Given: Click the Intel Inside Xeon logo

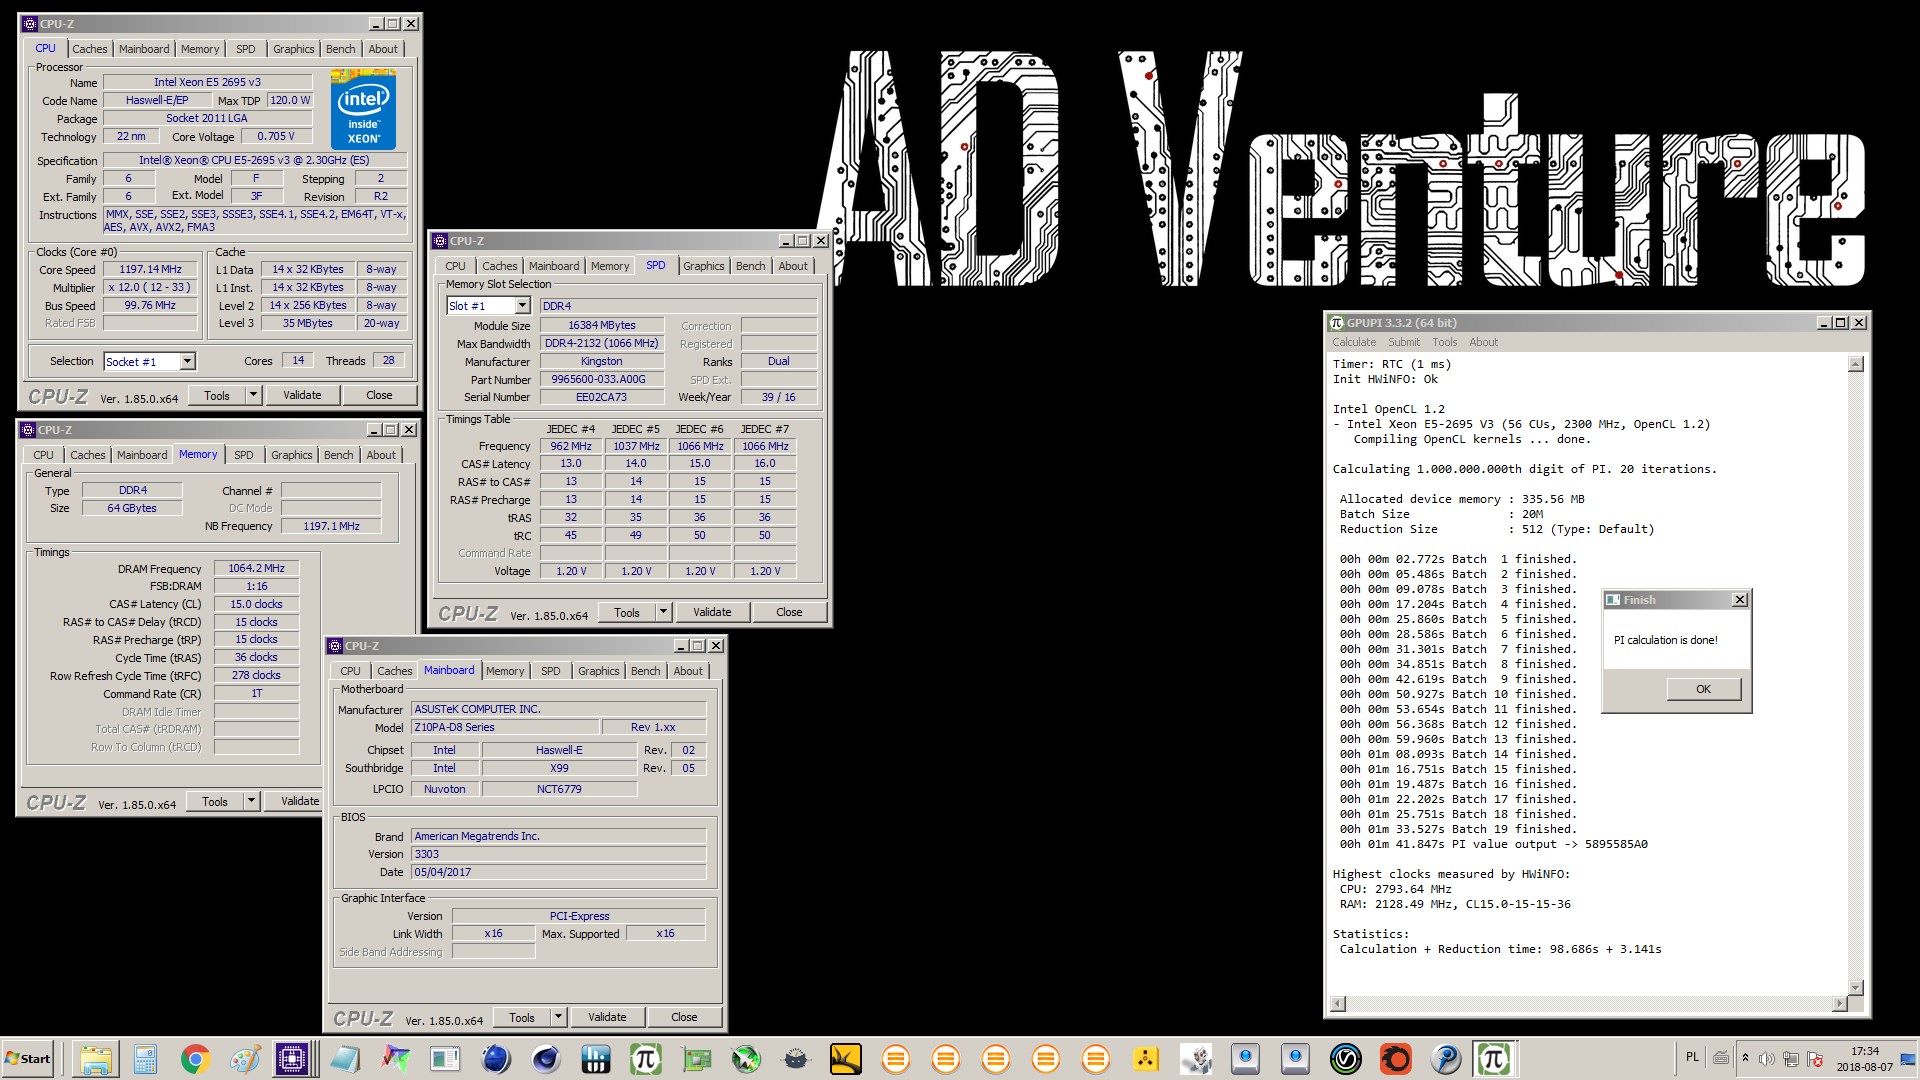Looking at the screenshot, I should (363, 109).
